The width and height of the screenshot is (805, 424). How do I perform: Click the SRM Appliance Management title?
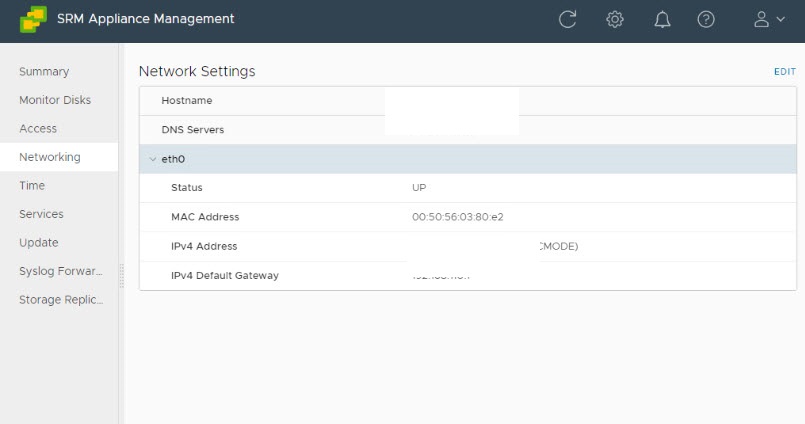click(146, 19)
